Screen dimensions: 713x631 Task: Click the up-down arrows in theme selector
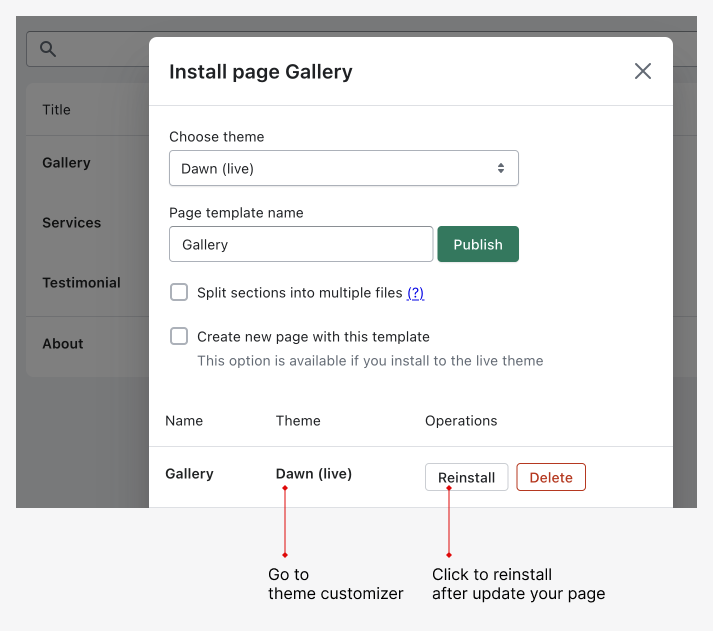point(501,168)
